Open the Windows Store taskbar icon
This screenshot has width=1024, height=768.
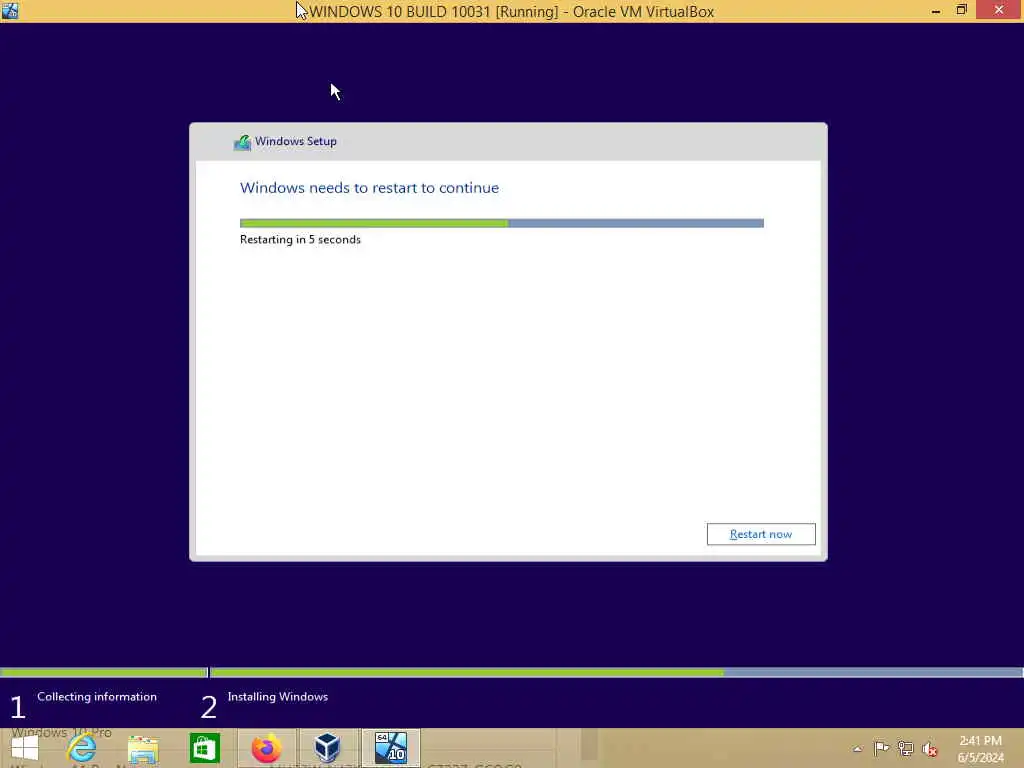tap(204, 748)
